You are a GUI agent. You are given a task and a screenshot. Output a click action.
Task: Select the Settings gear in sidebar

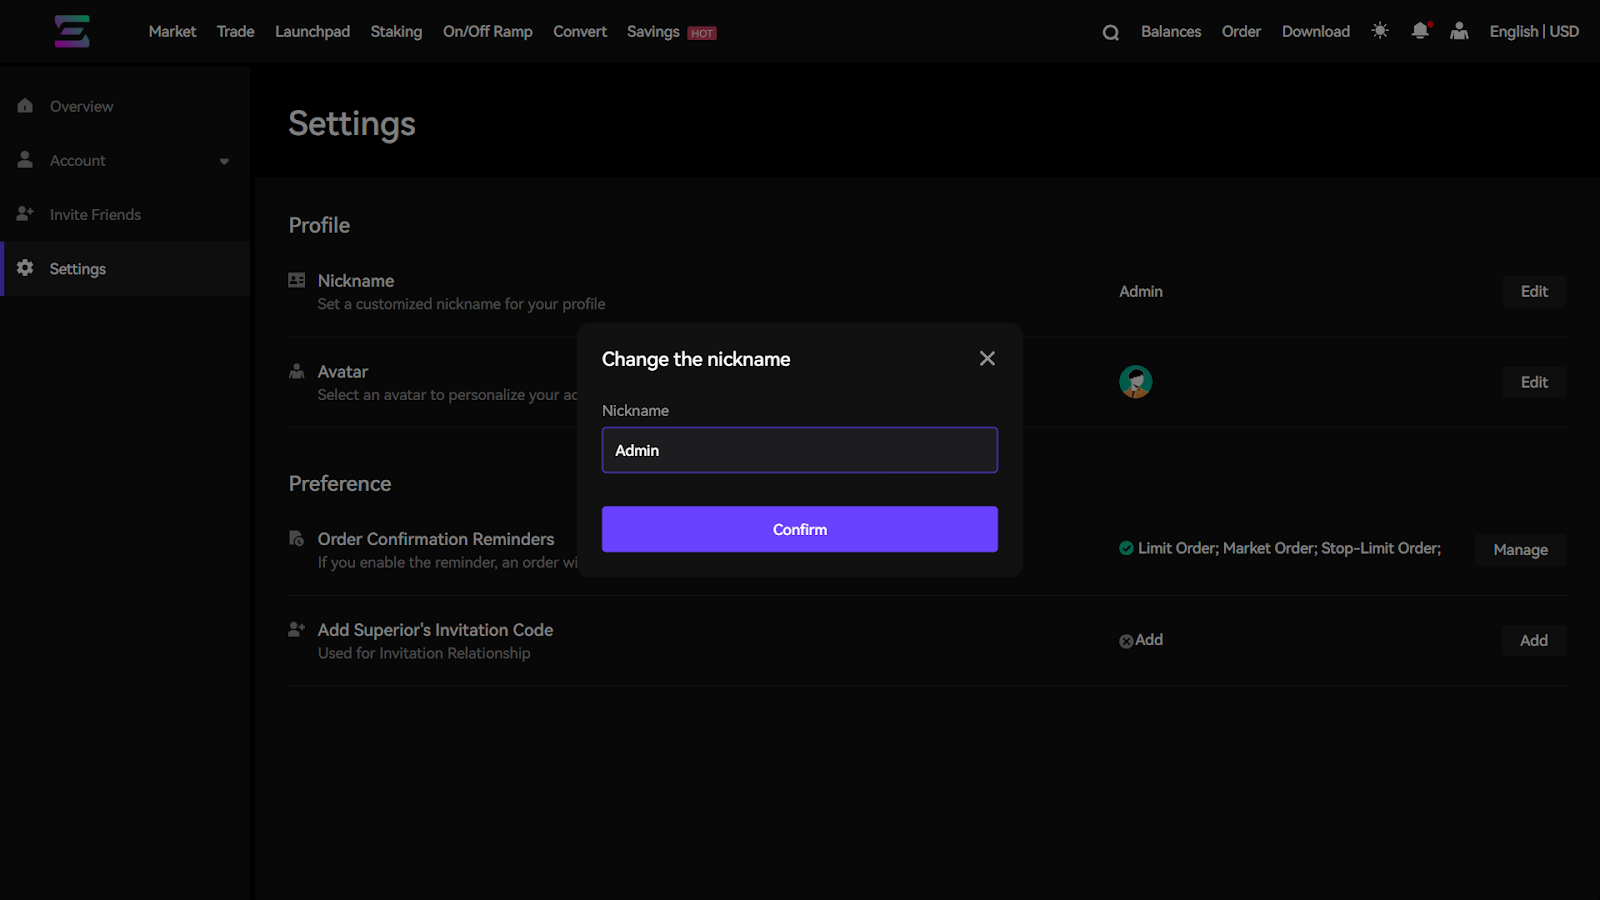25,268
